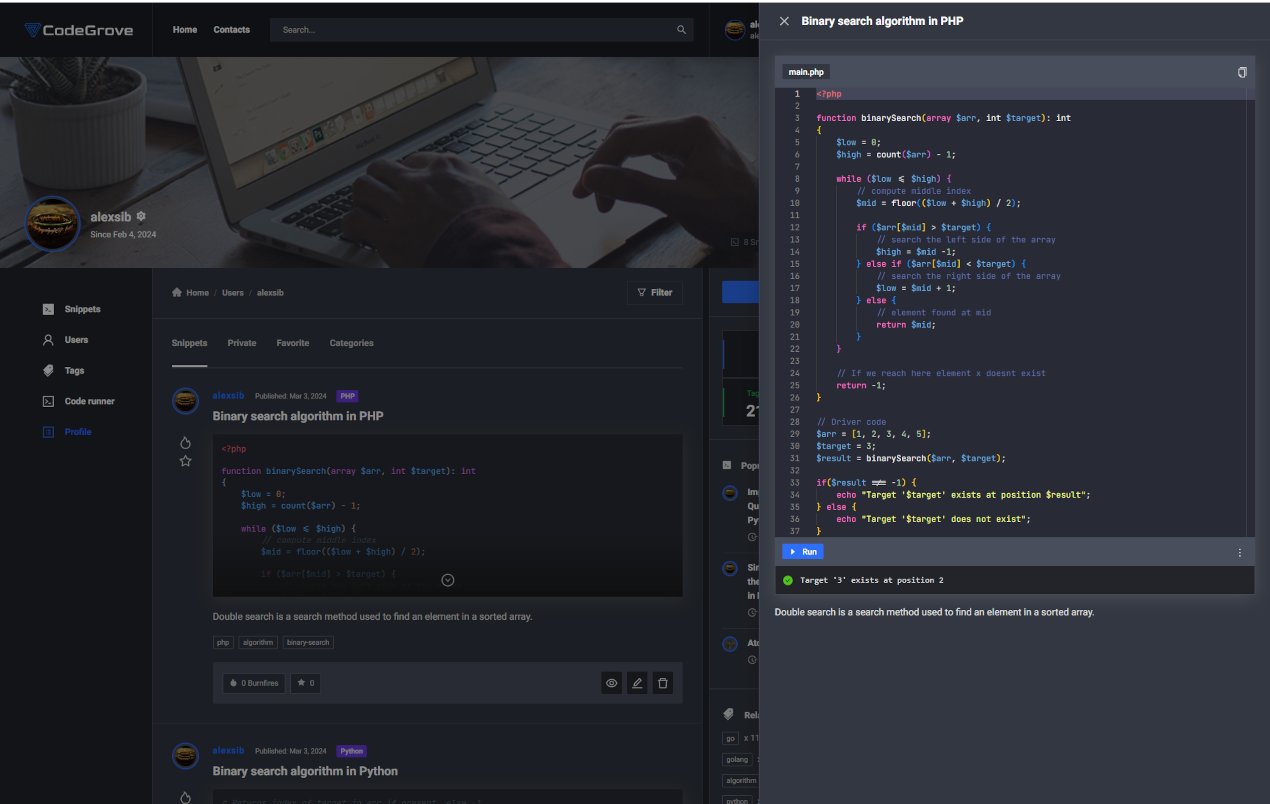The width and height of the screenshot is (1270, 804).
Task: Click the success check icon in output
Action: pyautogui.click(x=788, y=580)
